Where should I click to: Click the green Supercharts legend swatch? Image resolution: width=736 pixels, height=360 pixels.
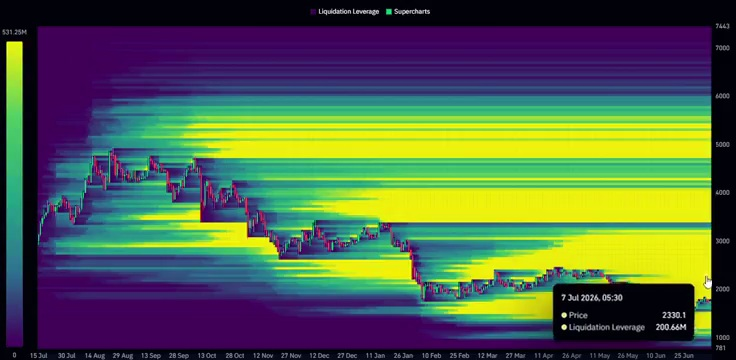tap(389, 12)
